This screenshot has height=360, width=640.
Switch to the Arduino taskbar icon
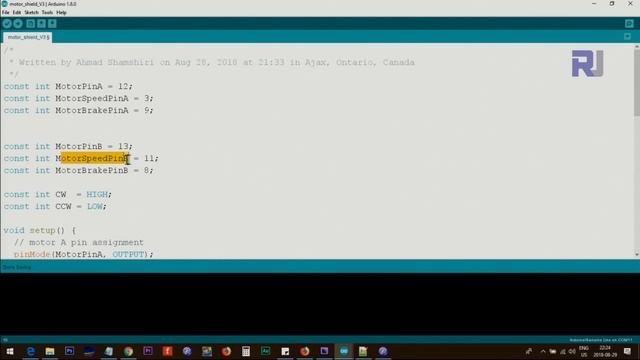tap(344, 351)
